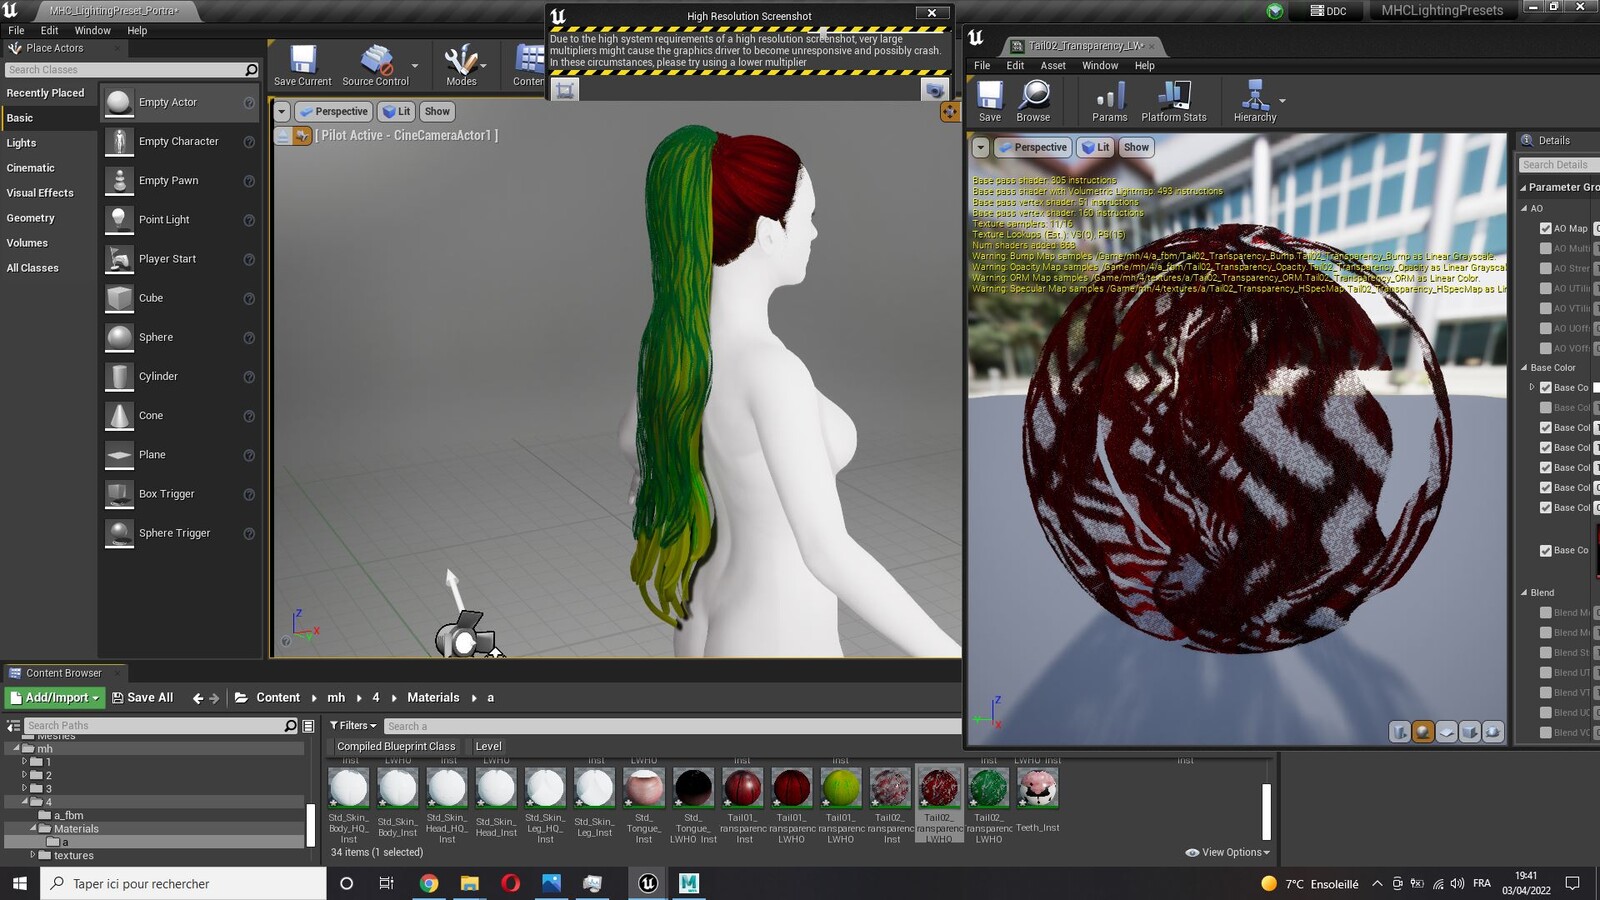Click Materials in the breadcrumb path
1600x900 pixels.
click(433, 698)
